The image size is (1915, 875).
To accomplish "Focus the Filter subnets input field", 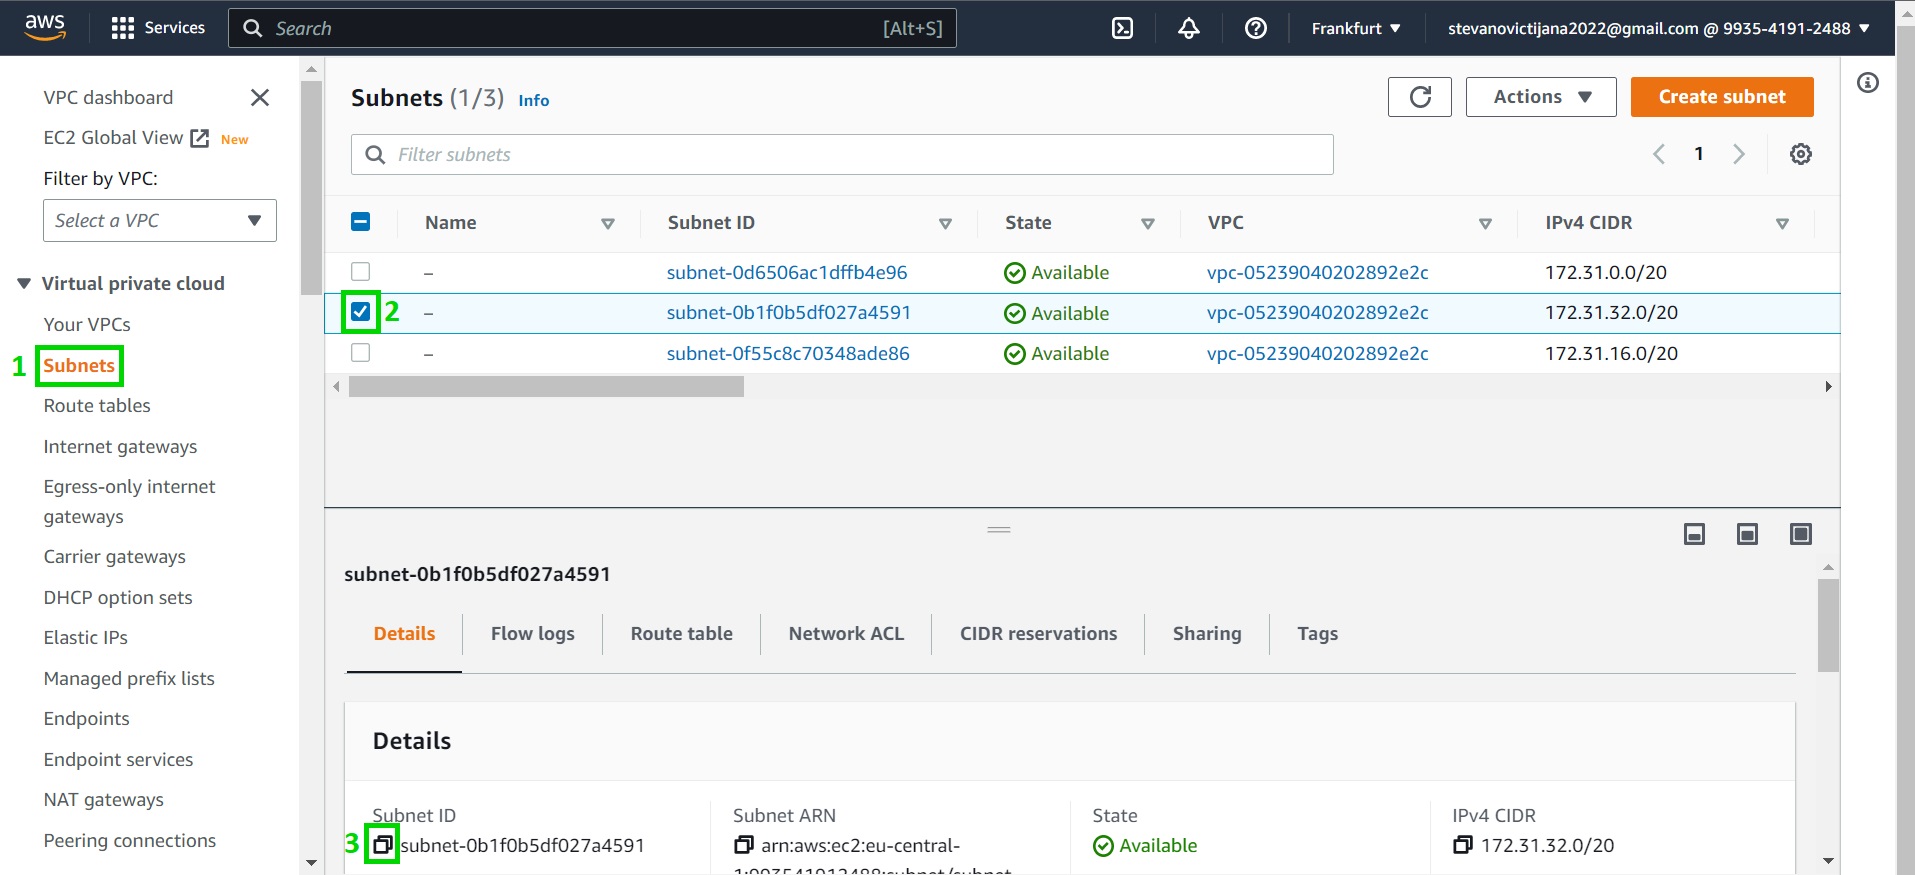I will pyautogui.click(x=842, y=155).
